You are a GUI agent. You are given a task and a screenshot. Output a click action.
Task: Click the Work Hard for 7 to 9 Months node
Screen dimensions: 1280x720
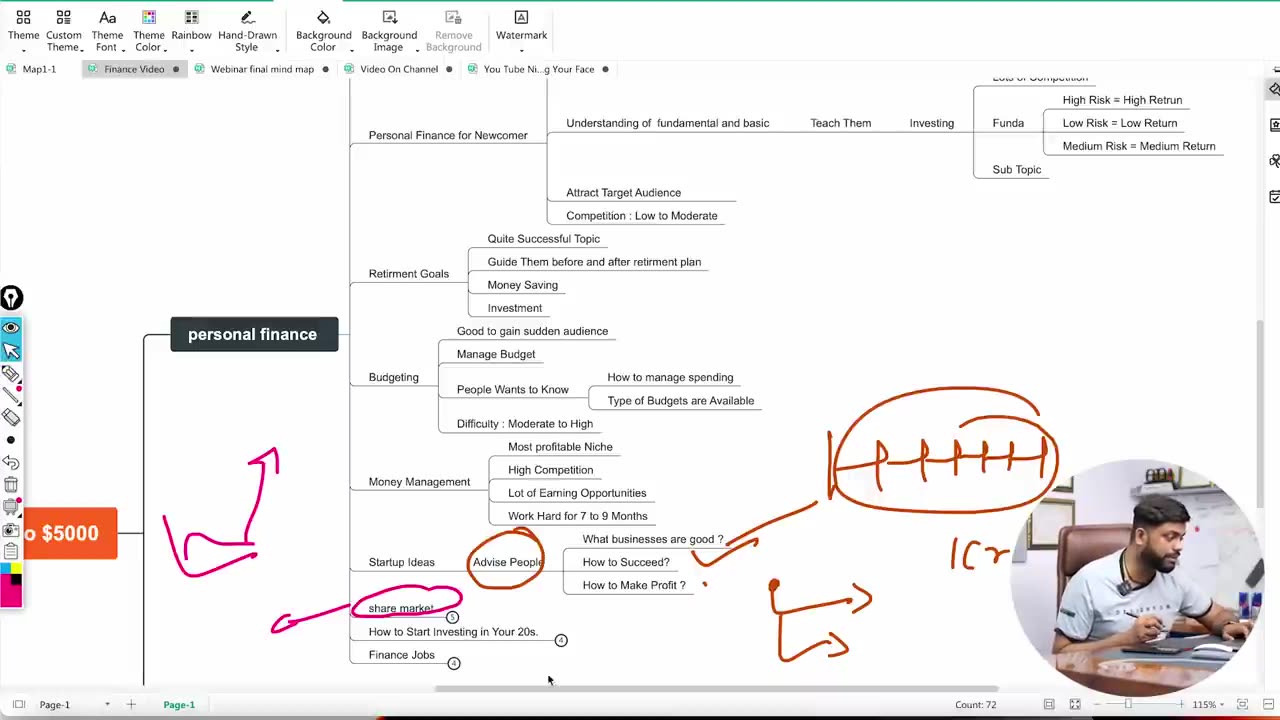(x=577, y=516)
